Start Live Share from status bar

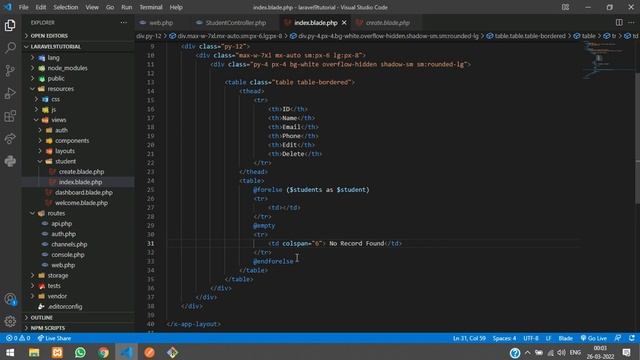pos(54,338)
